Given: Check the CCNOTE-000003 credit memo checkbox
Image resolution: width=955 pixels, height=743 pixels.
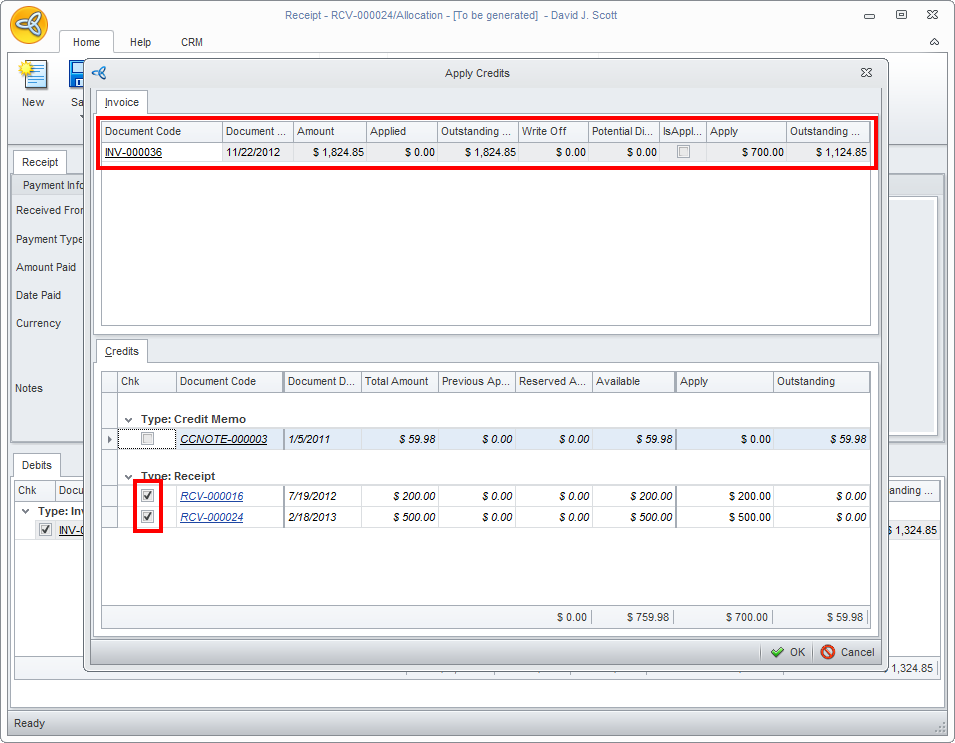Looking at the screenshot, I should pos(148,439).
